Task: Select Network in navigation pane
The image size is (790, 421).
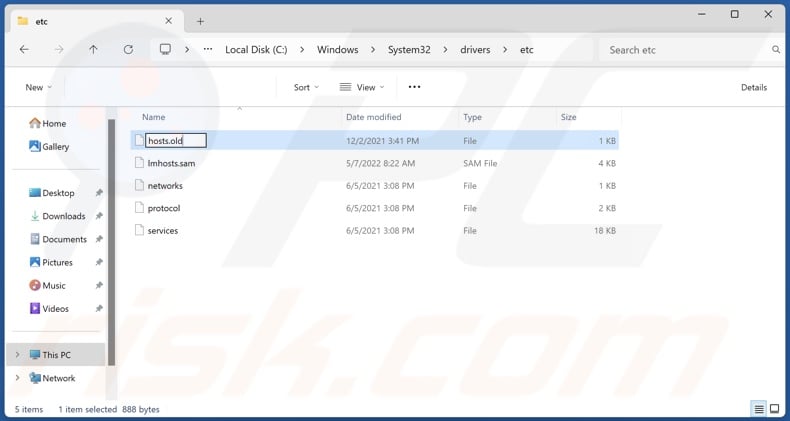Action: pyautogui.click(x=52, y=378)
